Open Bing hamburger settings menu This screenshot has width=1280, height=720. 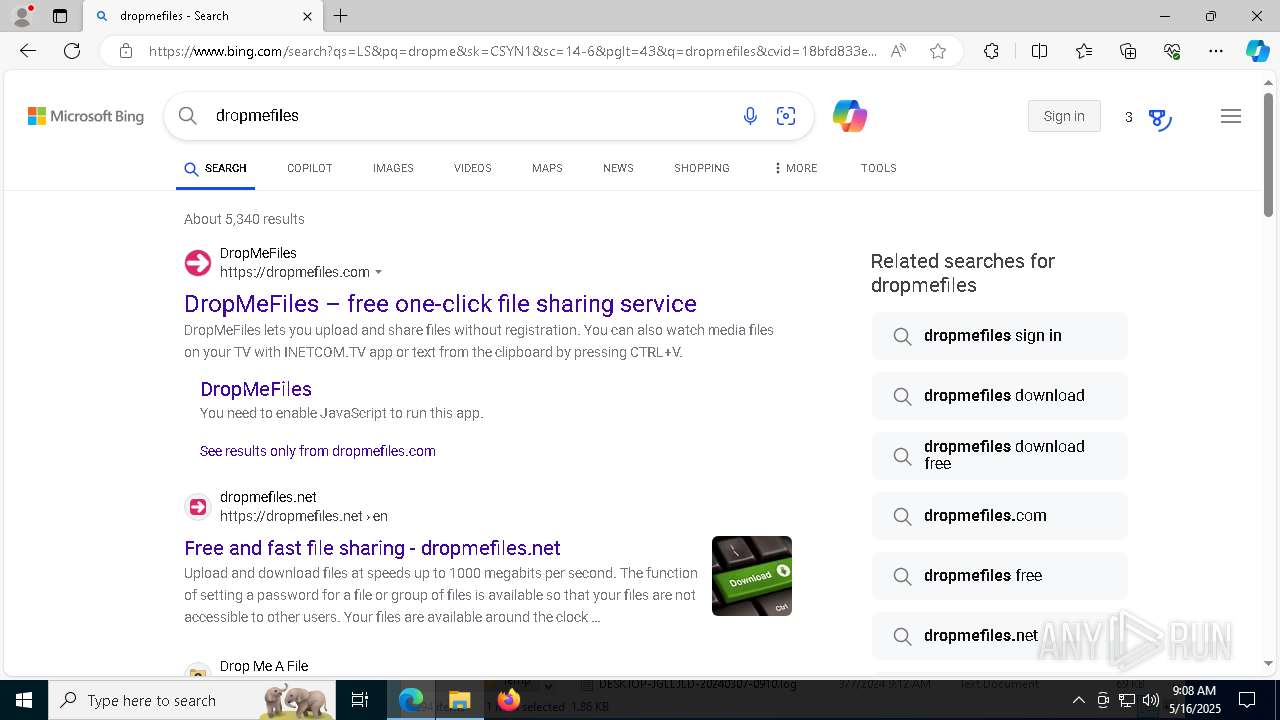(1231, 116)
